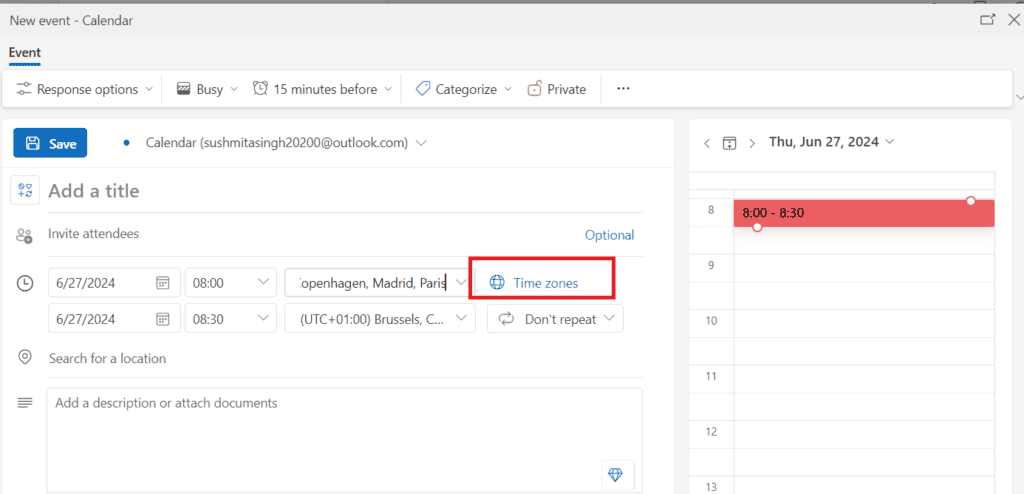1024x494 pixels.
Task: Open Response options dropdown
Action: click(x=86, y=89)
